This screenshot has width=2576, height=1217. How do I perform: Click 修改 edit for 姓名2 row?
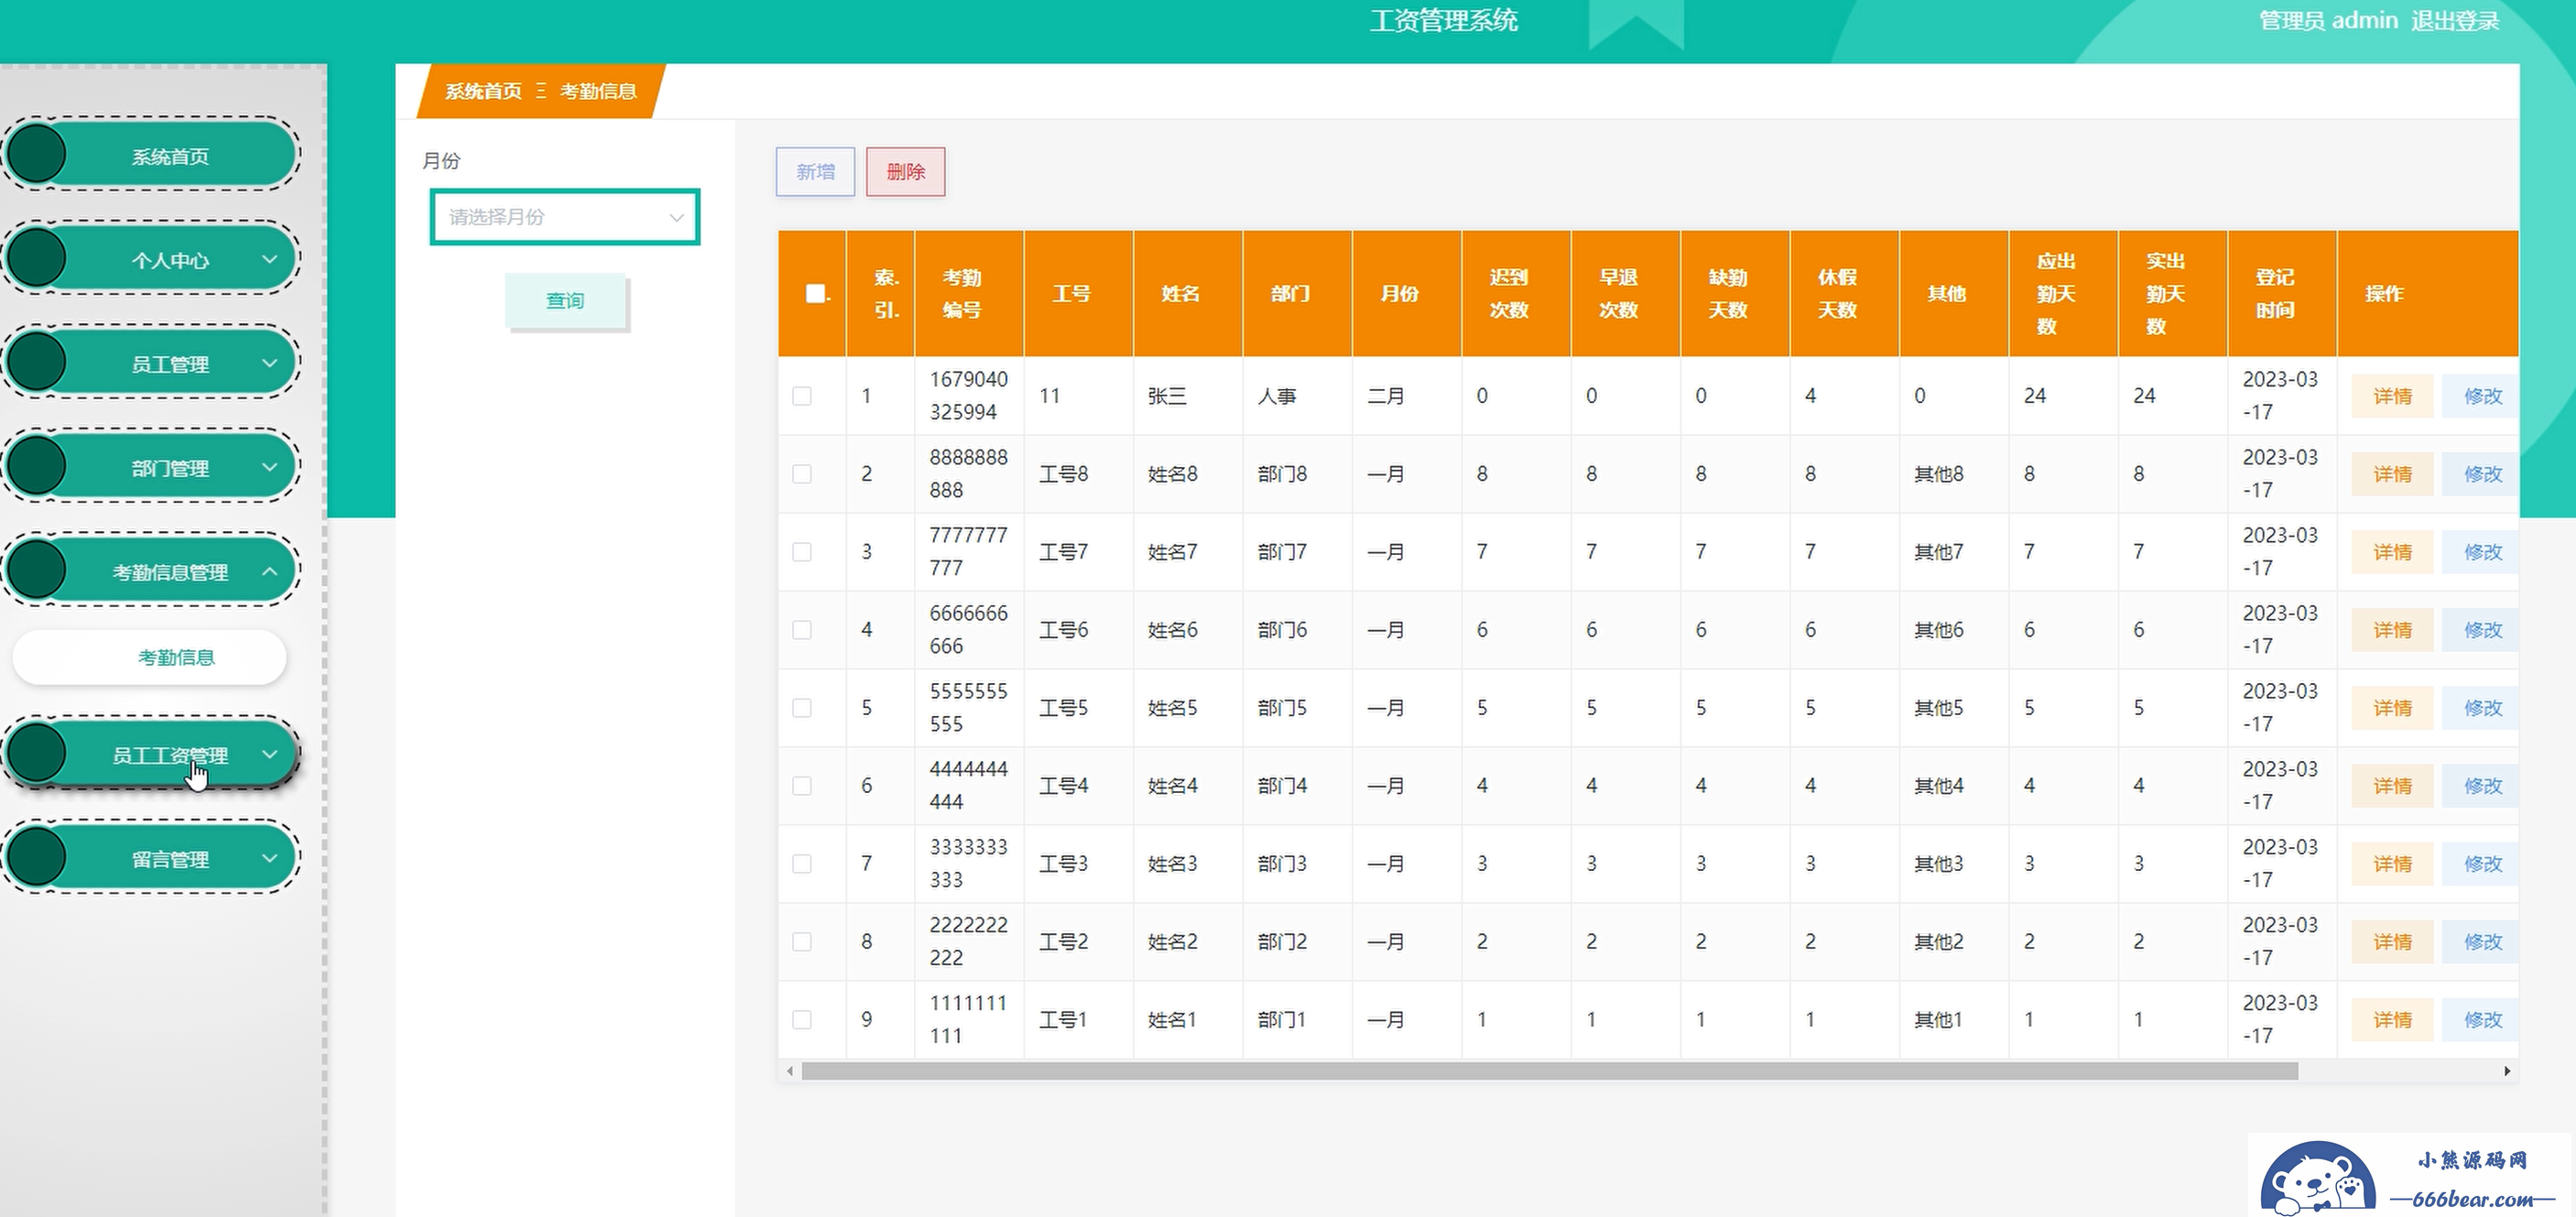pyautogui.click(x=2481, y=942)
